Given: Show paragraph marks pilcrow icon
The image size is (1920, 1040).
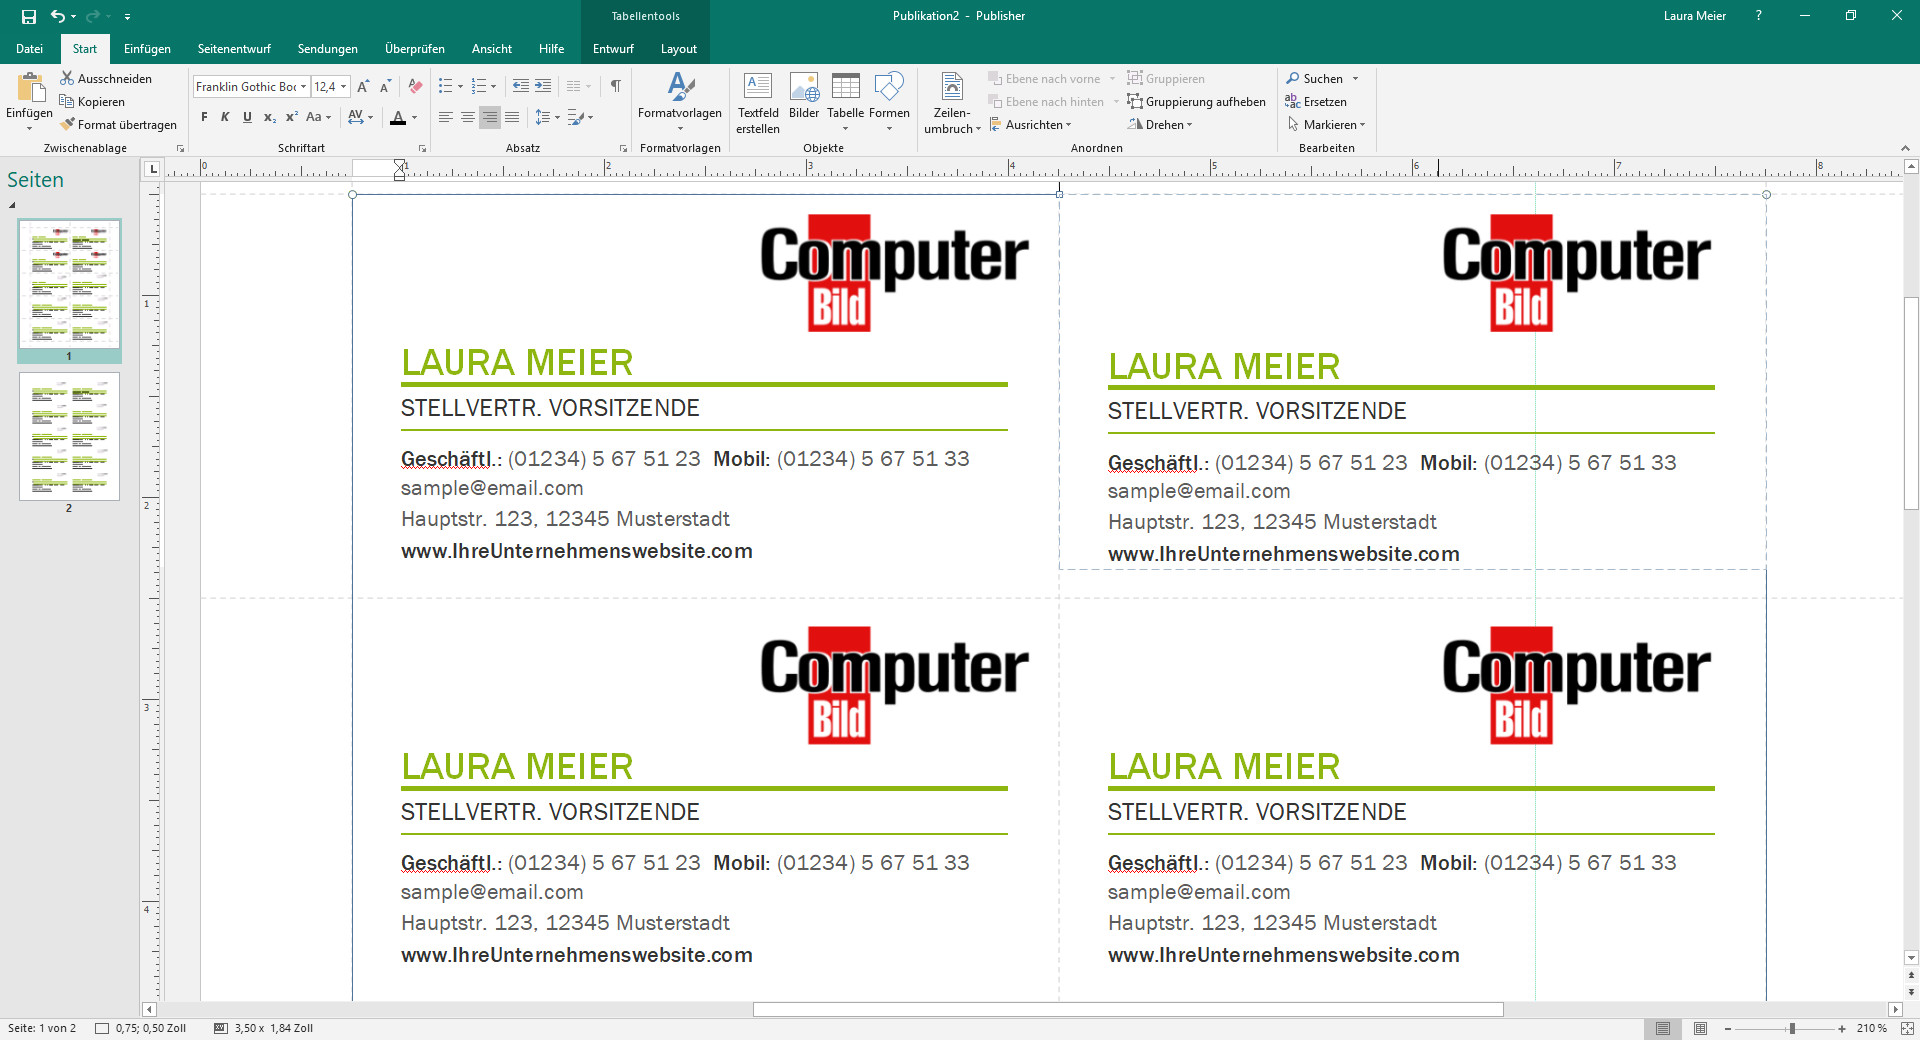Looking at the screenshot, I should coord(616,86).
